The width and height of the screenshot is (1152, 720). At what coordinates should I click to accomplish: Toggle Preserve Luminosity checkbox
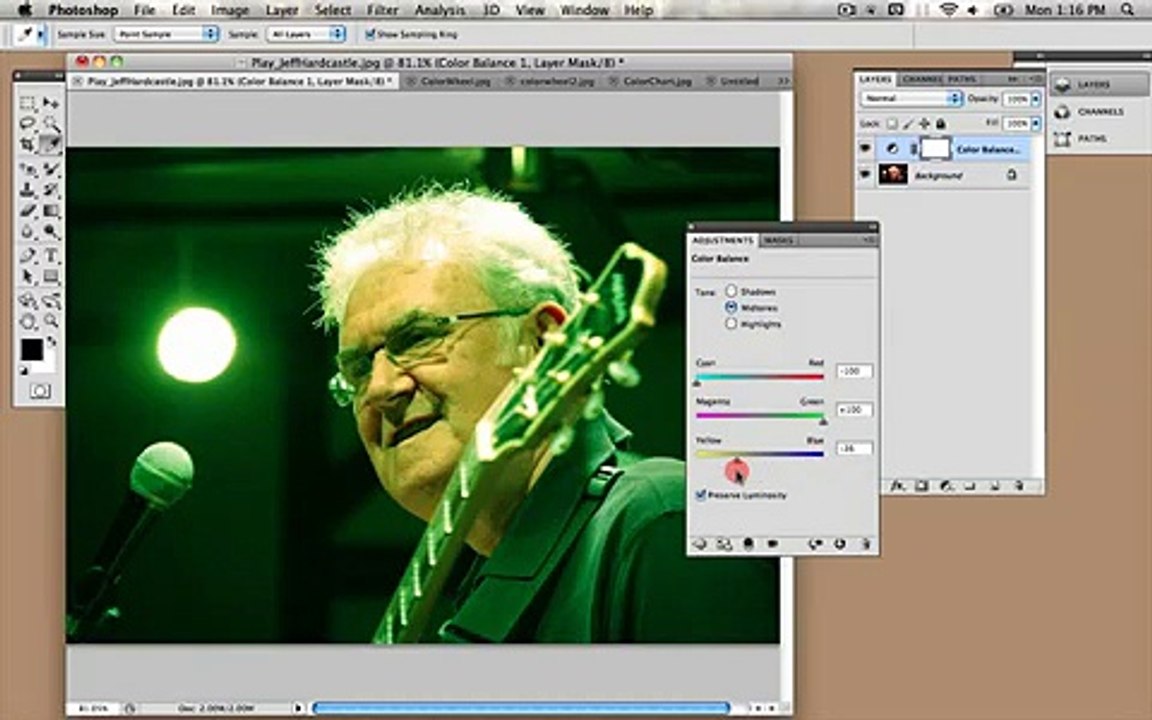(x=701, y=495)
